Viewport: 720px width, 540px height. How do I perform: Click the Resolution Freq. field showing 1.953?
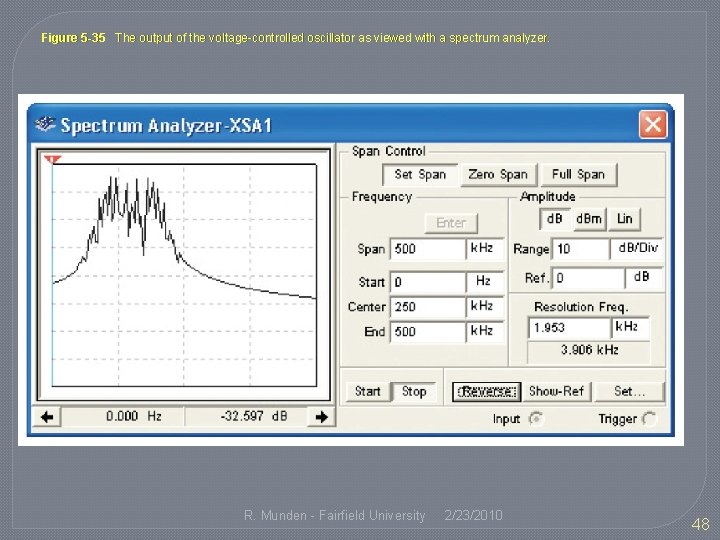(x=569, y=328)
